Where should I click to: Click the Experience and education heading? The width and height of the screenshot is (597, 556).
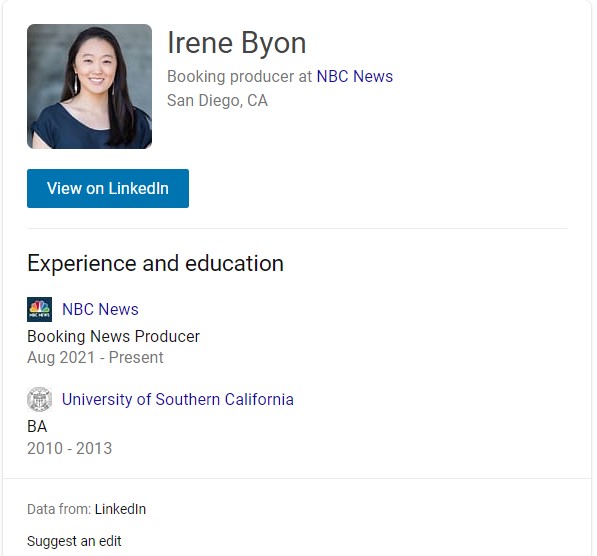pyautogui.click(x=155, y=264)
